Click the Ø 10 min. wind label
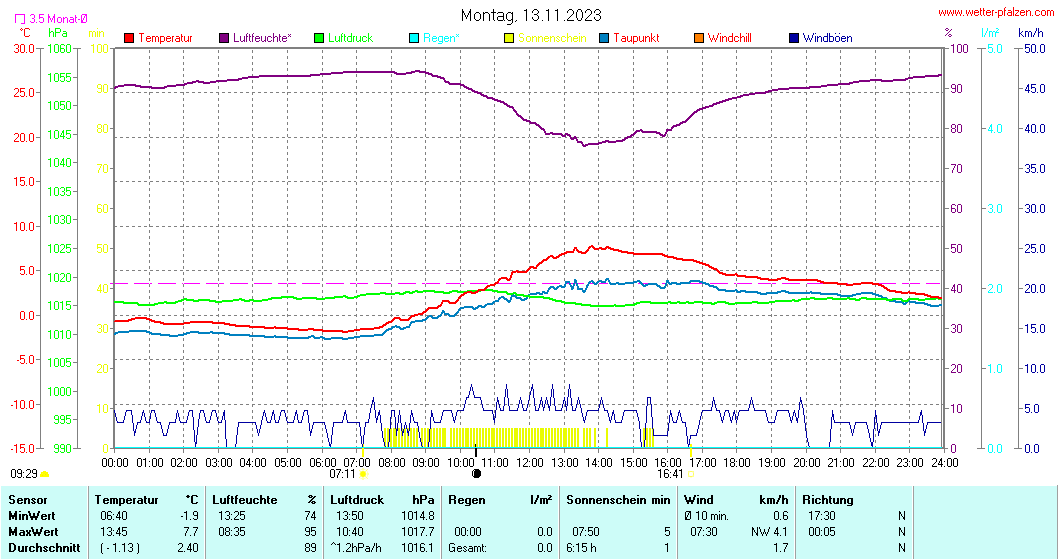This screenshot has width=1058, height=559. click(706, 516)
